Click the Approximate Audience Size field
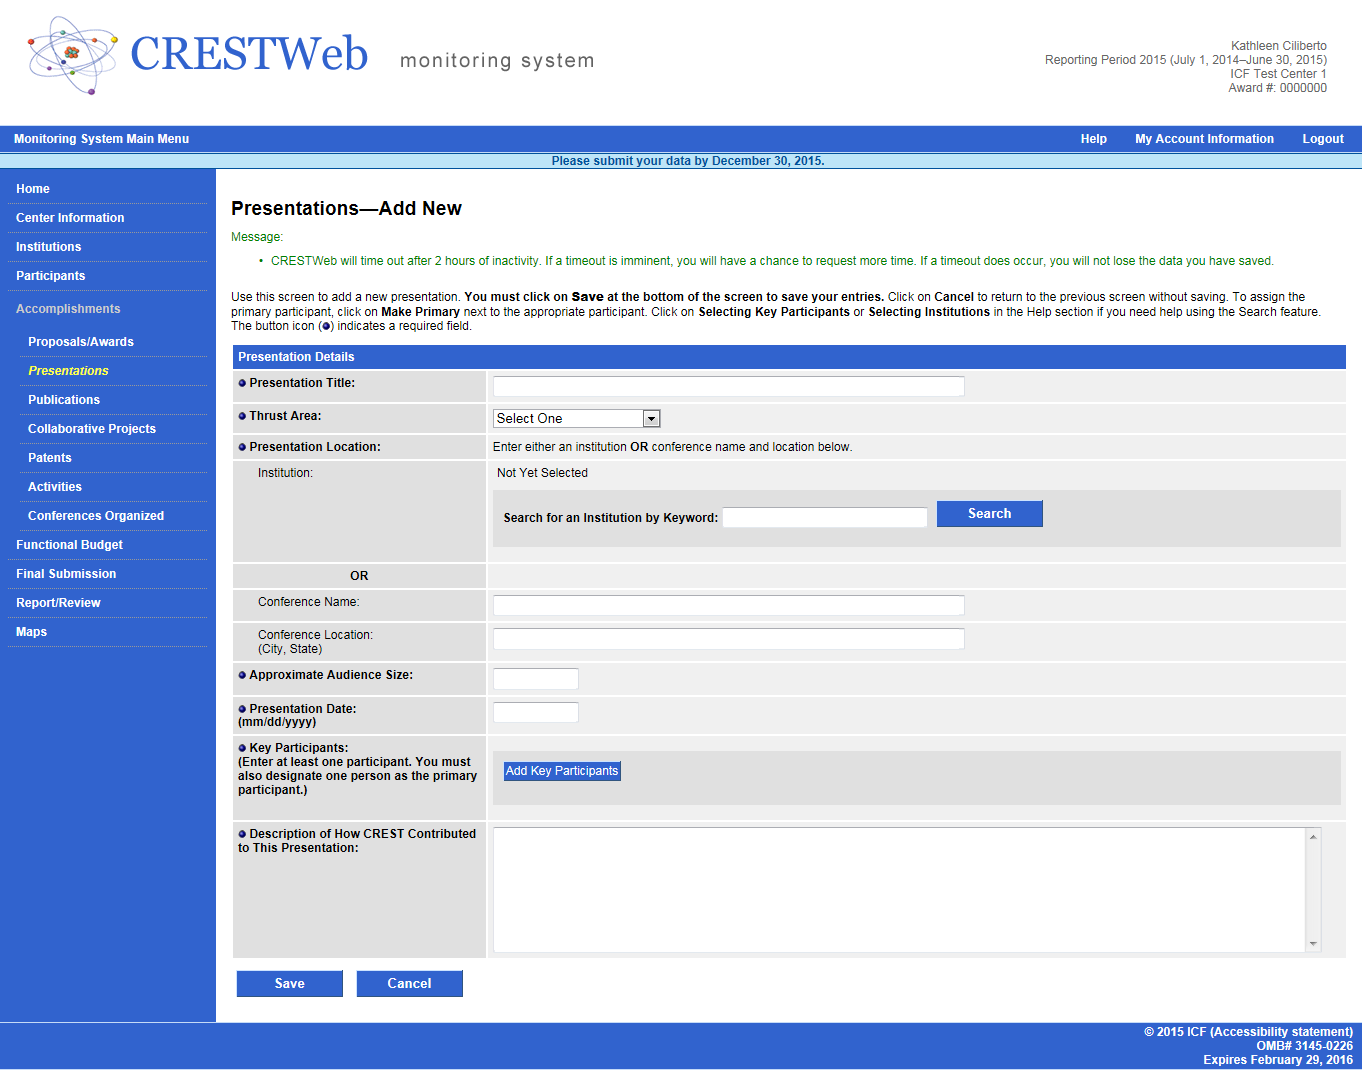Viewport: 1362px width, 1073px height. point(536,679)
